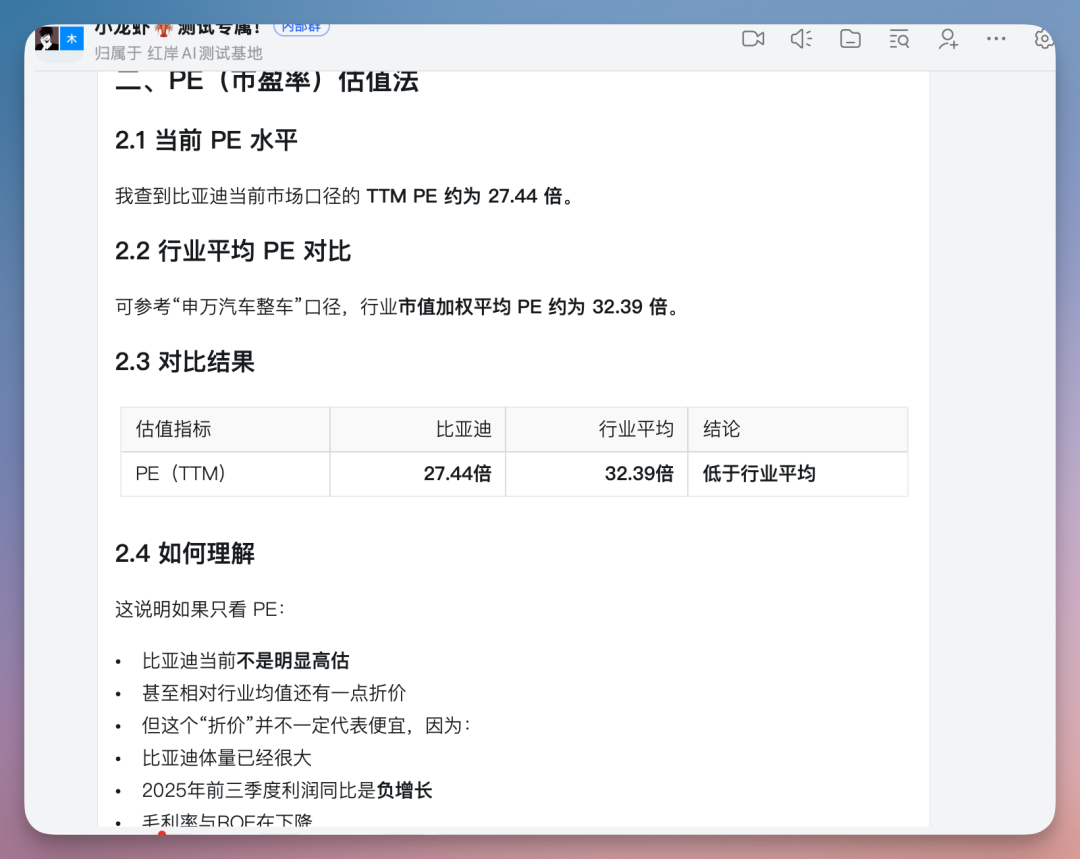Start a video call in the group
Viewport: 1080px width, 859px height.
point(753,39)
